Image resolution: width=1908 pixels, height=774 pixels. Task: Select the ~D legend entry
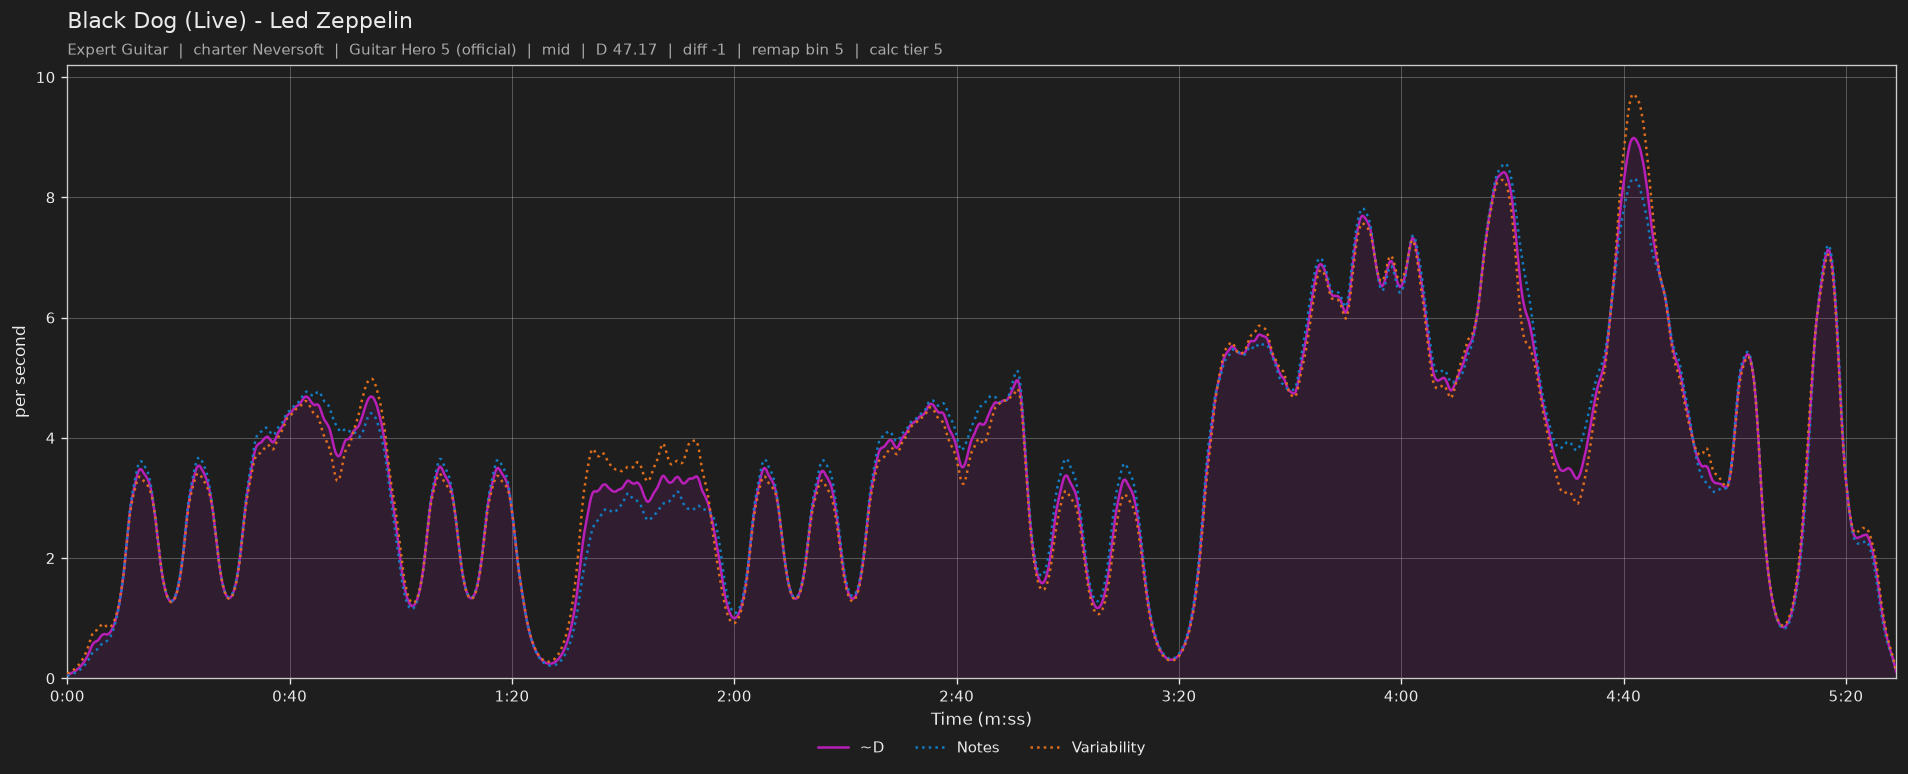(x=850, y=748)
